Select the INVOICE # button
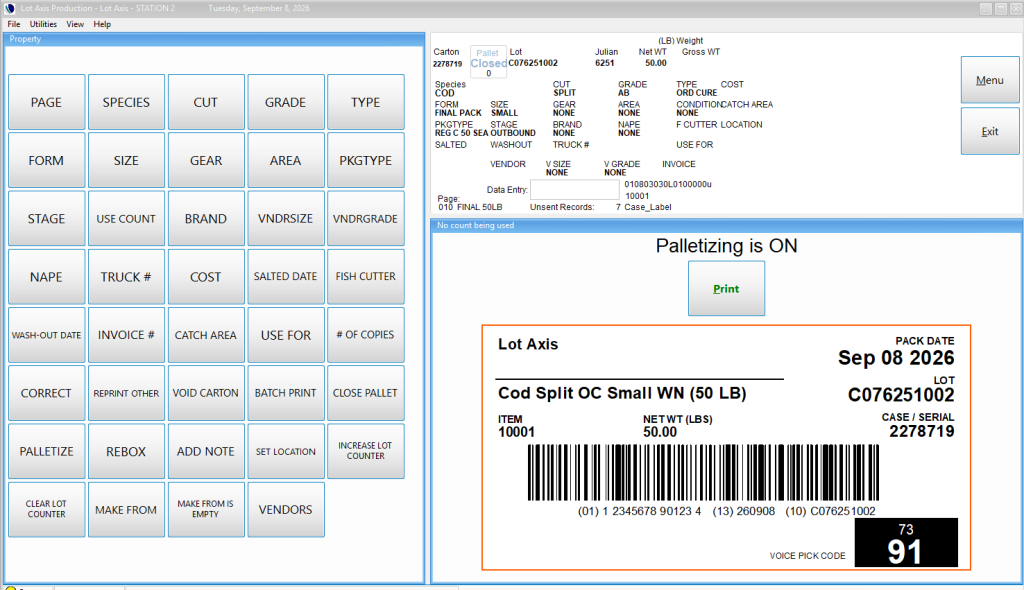This screenshot has height=590, width=1024. coord(126,335)
